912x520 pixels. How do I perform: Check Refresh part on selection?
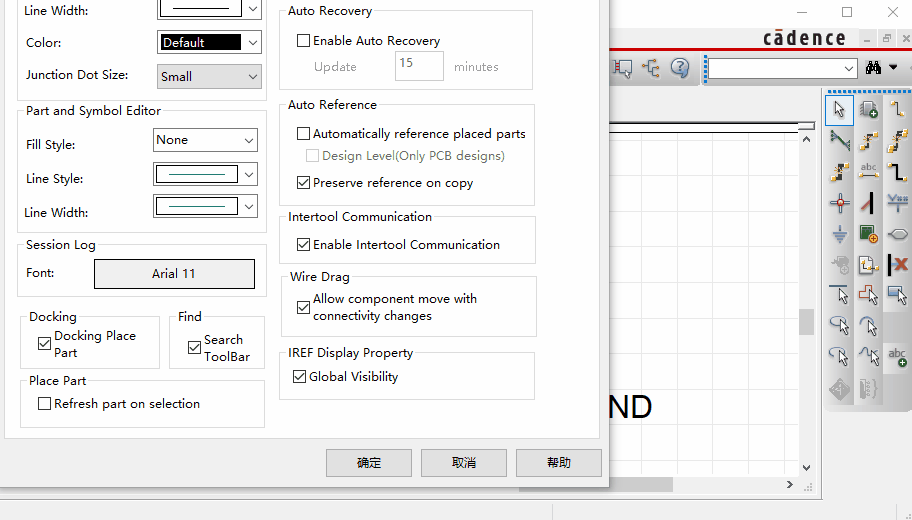(x=44, y=404)
